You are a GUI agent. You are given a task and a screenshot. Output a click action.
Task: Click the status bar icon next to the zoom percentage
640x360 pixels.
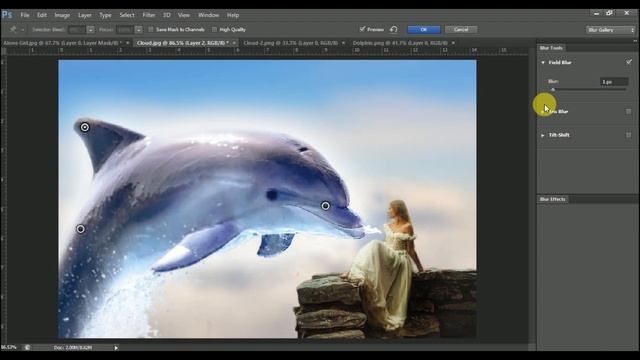(x=27, y=348)
